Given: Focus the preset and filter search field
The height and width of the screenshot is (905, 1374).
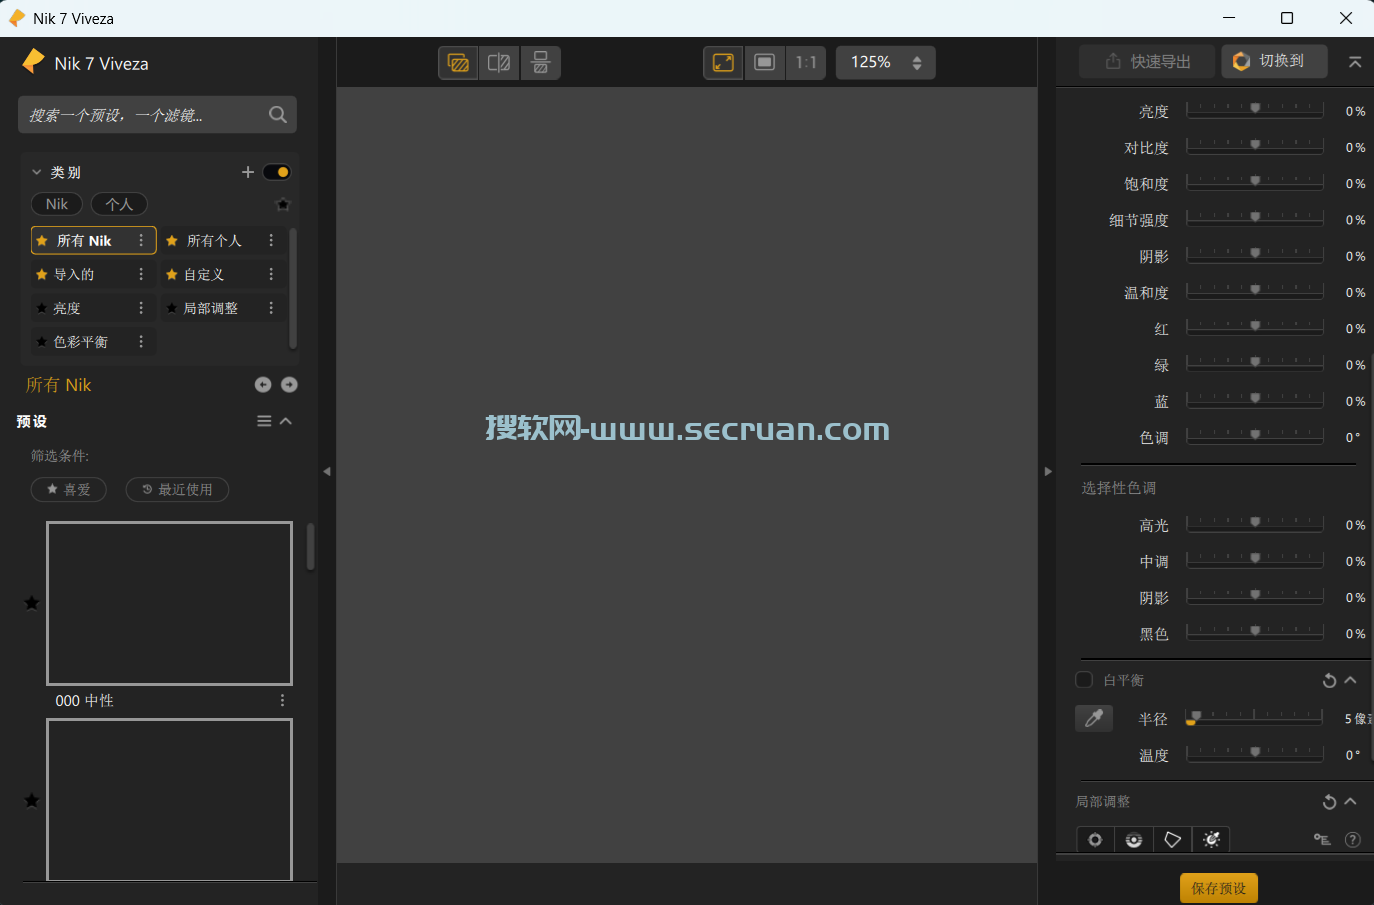Looking at the screenshot, I should (x=157, y=115).
